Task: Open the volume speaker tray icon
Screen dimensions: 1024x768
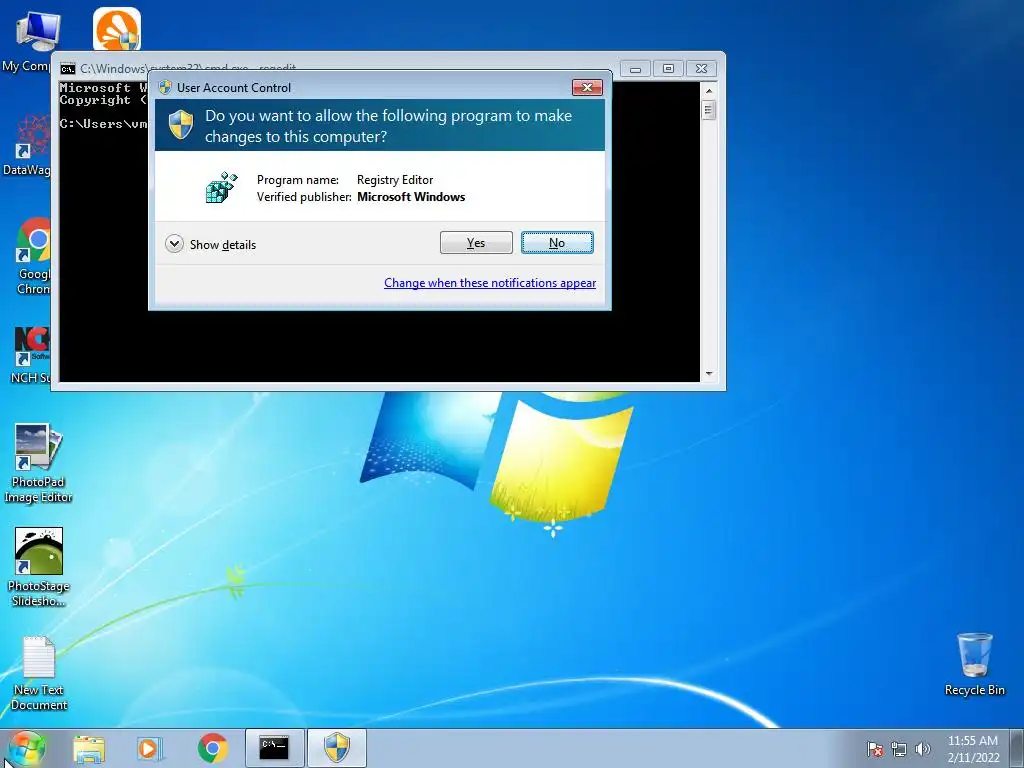Action: pos(923,749)
